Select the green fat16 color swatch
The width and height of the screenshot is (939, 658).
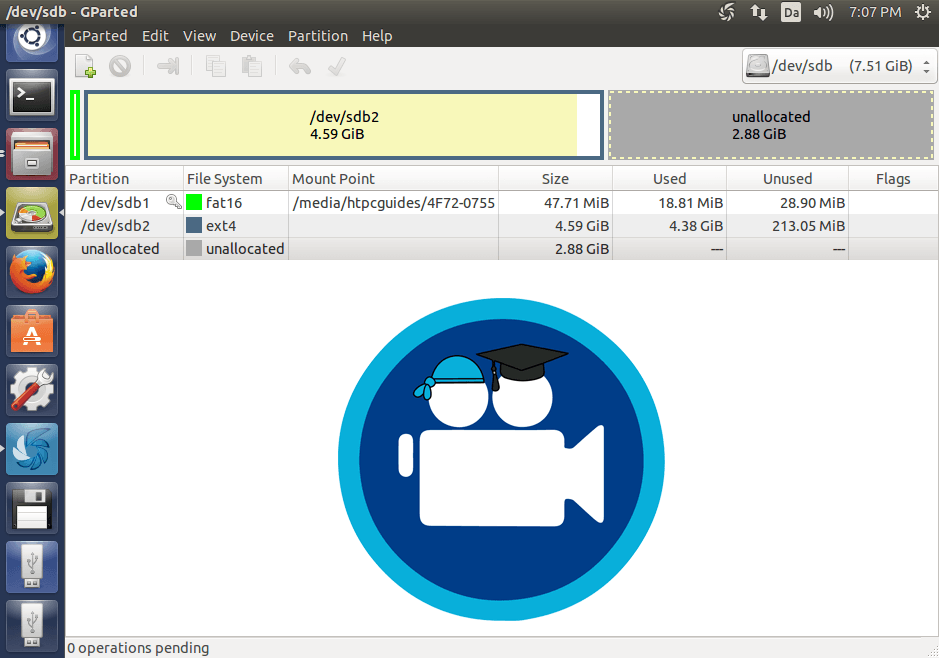coord(194,203)
